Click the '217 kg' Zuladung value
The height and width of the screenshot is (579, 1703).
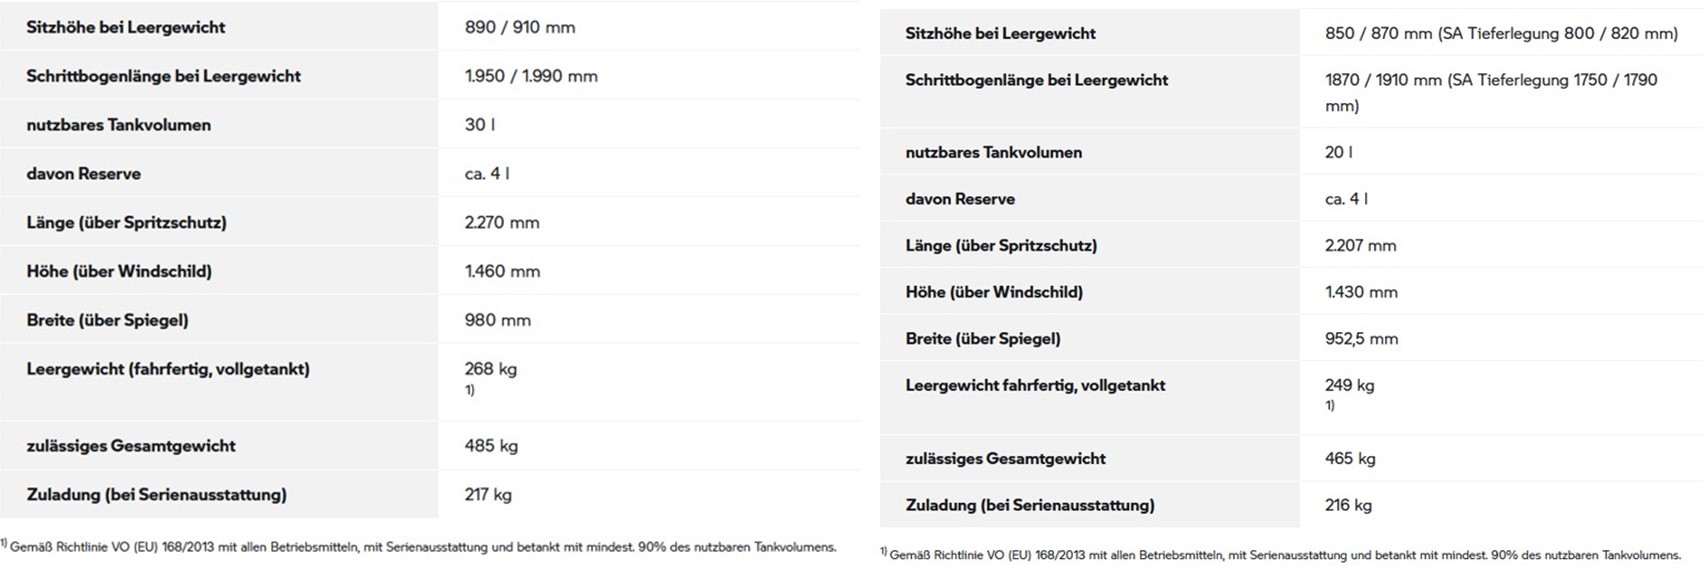(489, 495)
